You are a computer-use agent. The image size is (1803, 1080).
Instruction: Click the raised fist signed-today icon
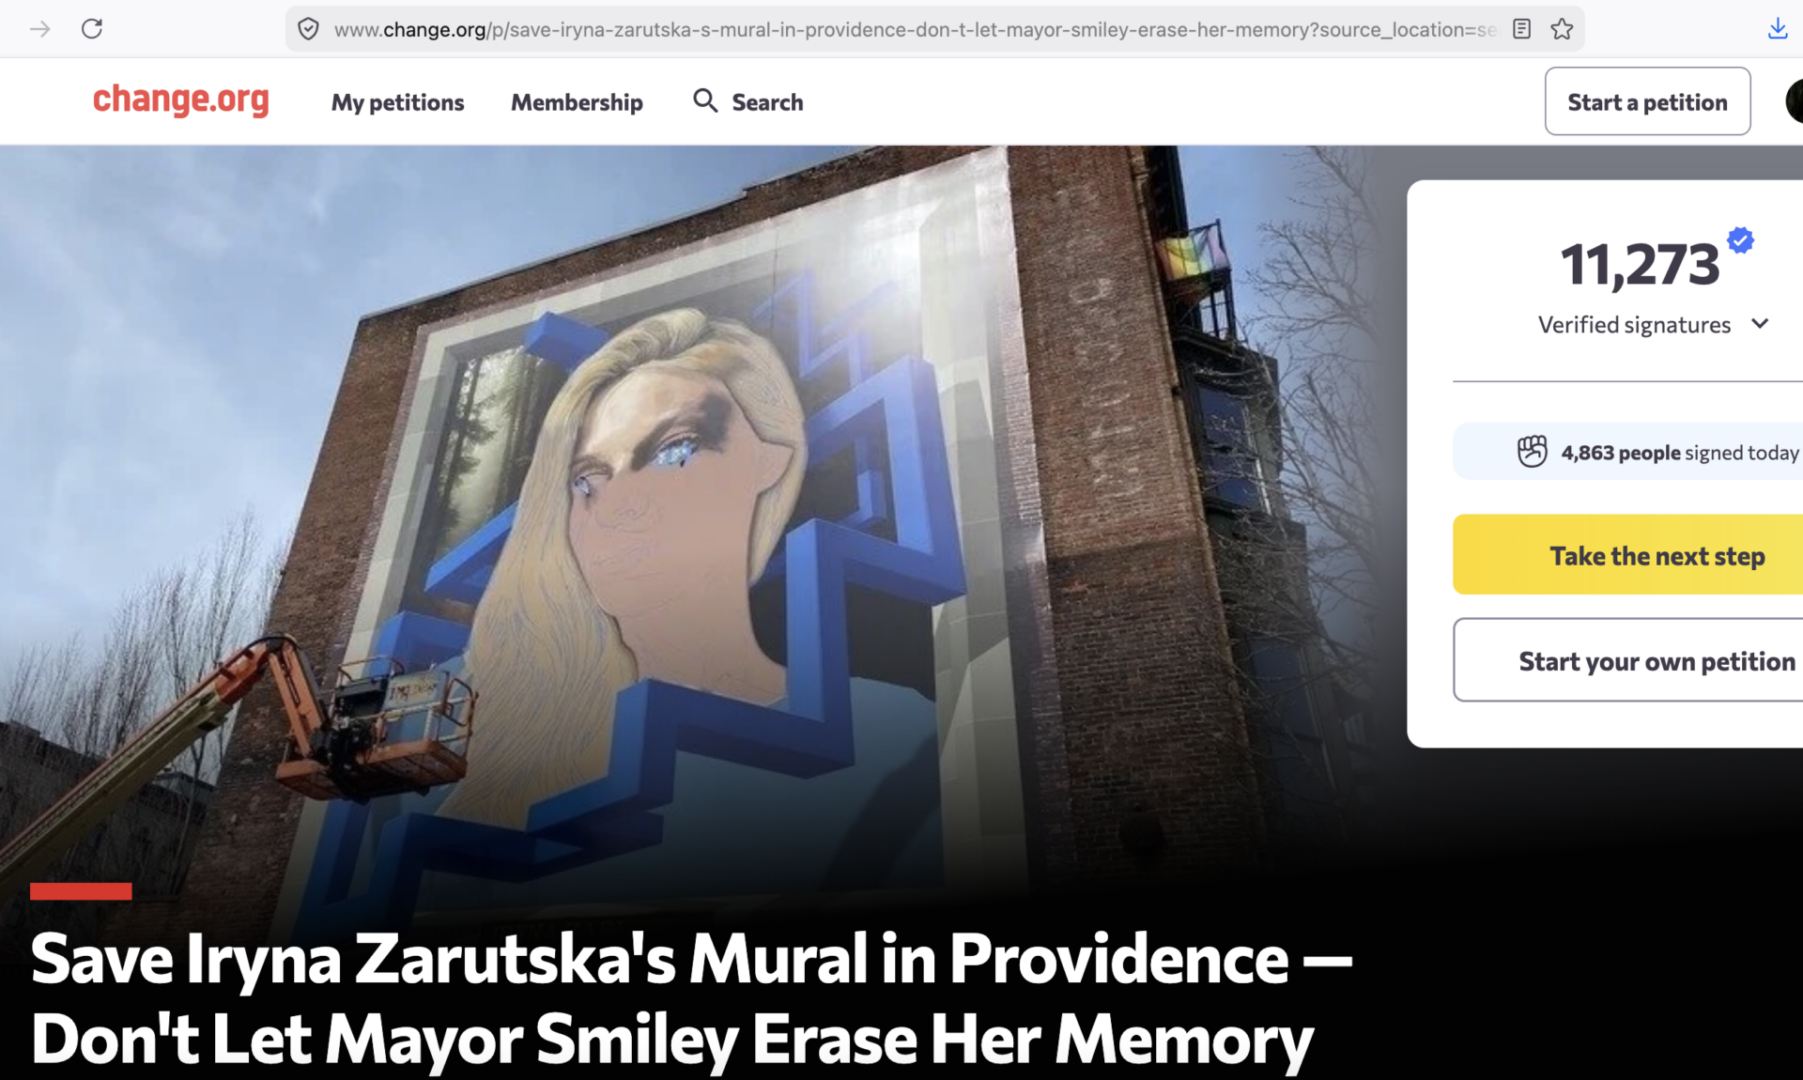click(x=1531, y=452)
